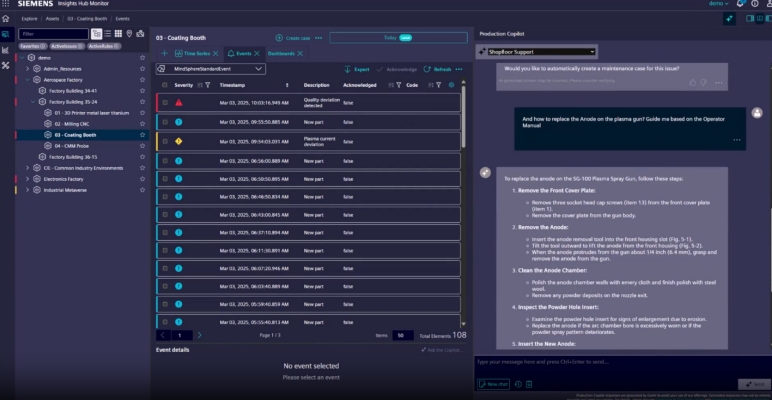Open the Explore monitor sidebar icon
The image size is (772, 400).
click(x=5, y=34)
